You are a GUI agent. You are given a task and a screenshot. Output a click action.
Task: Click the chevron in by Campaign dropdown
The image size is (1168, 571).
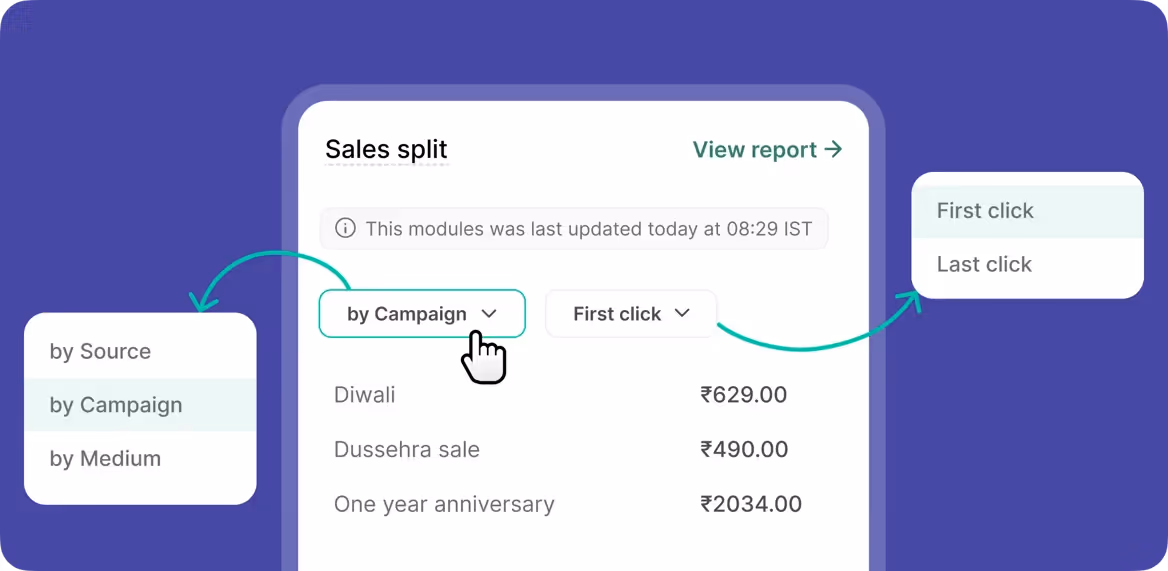pyautogui.click(x=489, y=314)
